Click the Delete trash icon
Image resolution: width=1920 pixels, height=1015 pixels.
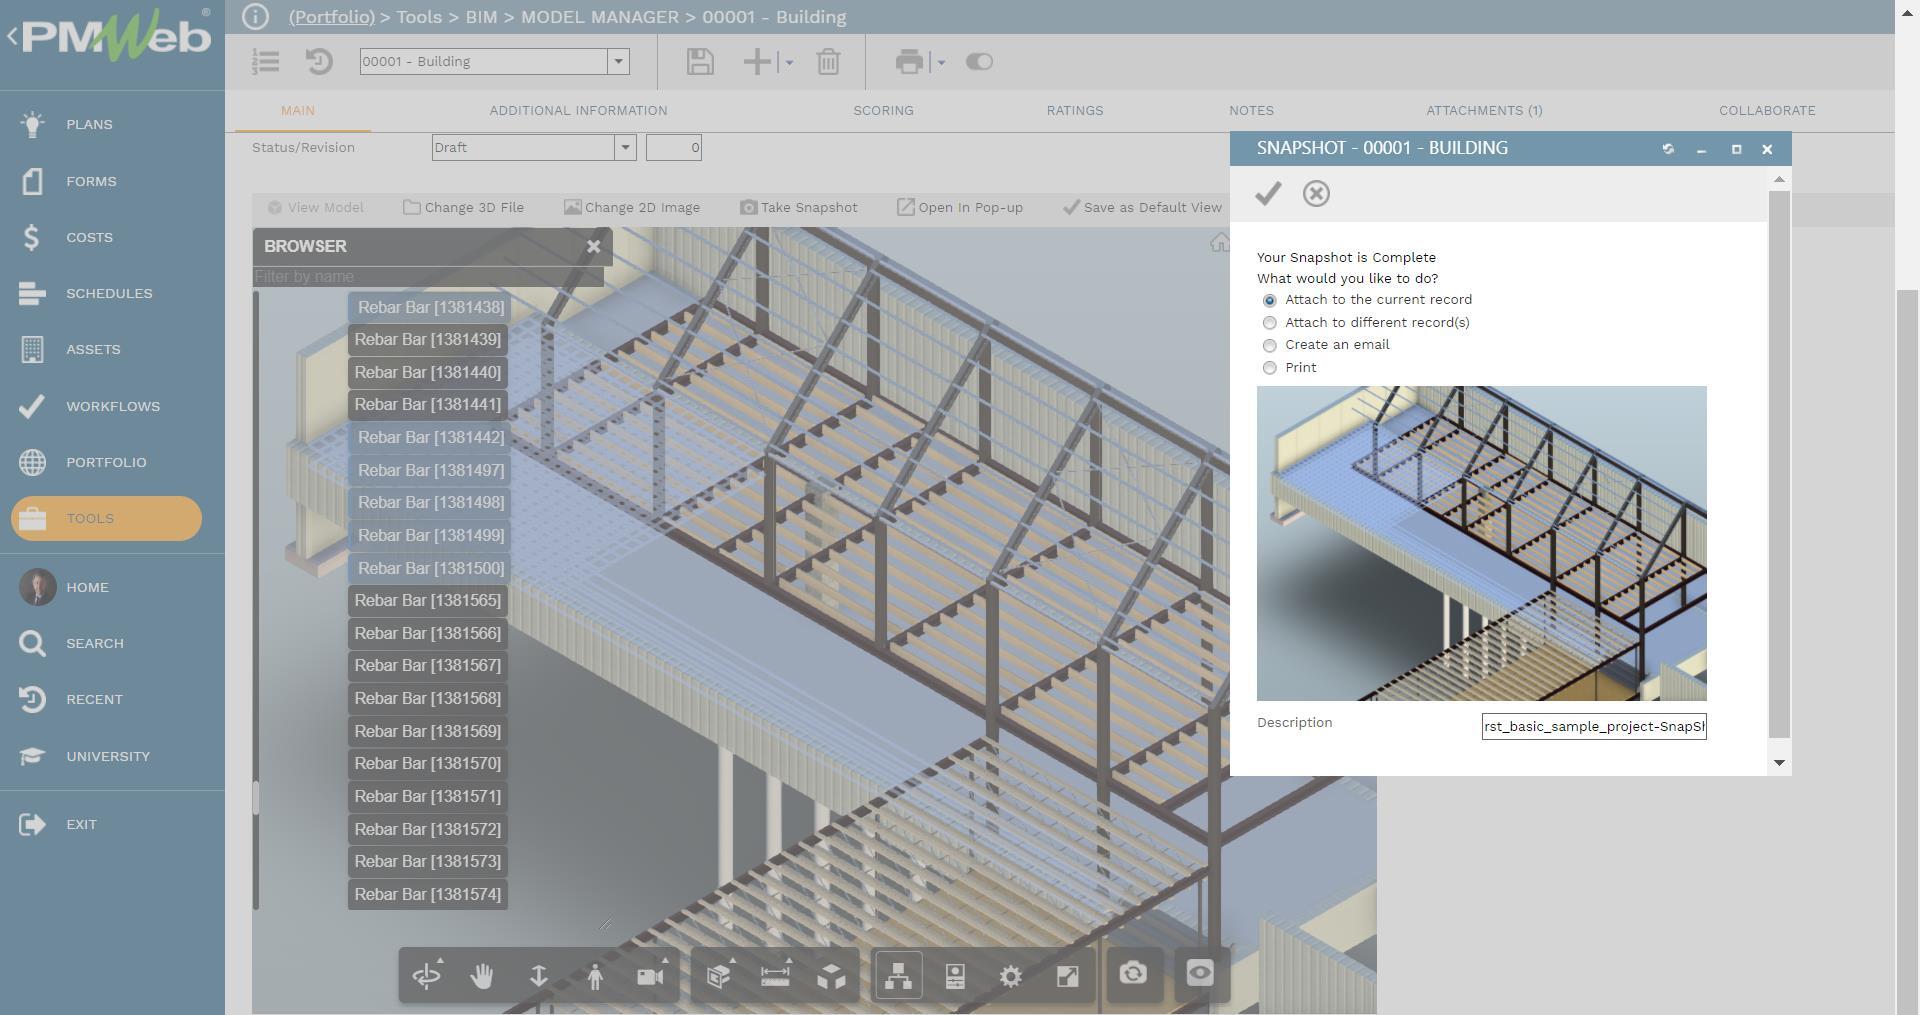(828, 62)
